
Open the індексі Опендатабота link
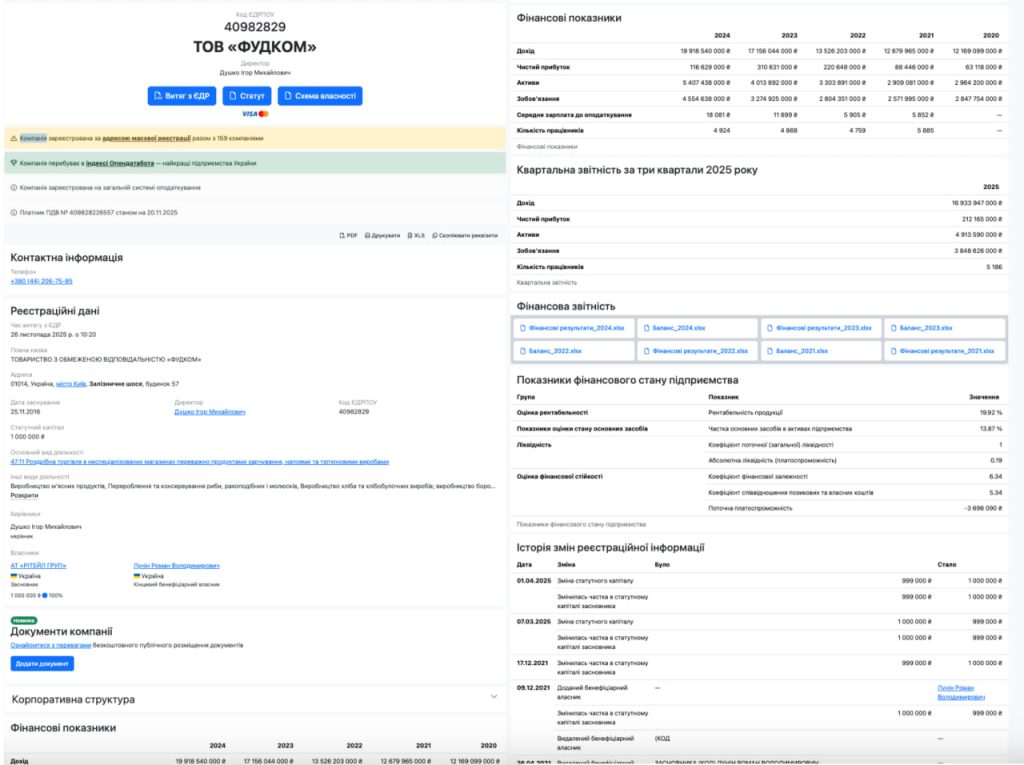click(x=119, y=162)
